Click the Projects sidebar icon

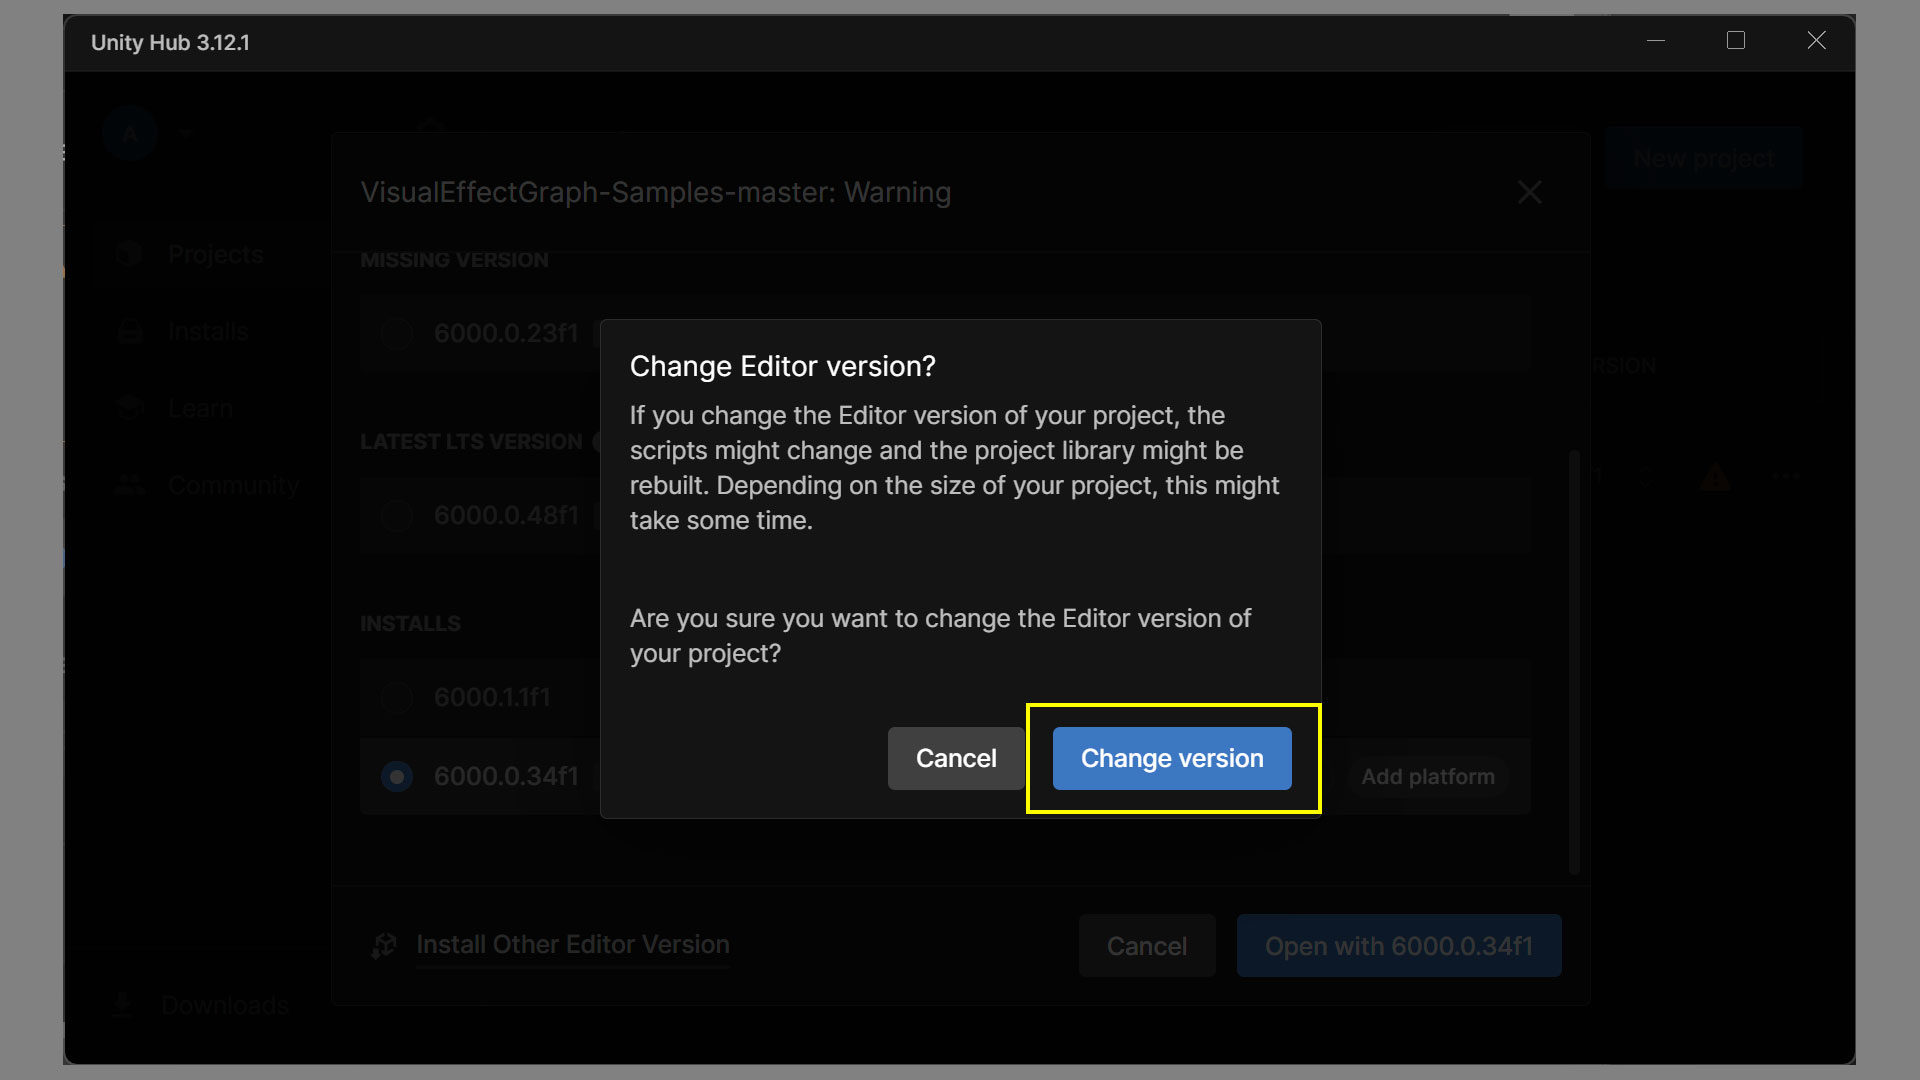129,254
